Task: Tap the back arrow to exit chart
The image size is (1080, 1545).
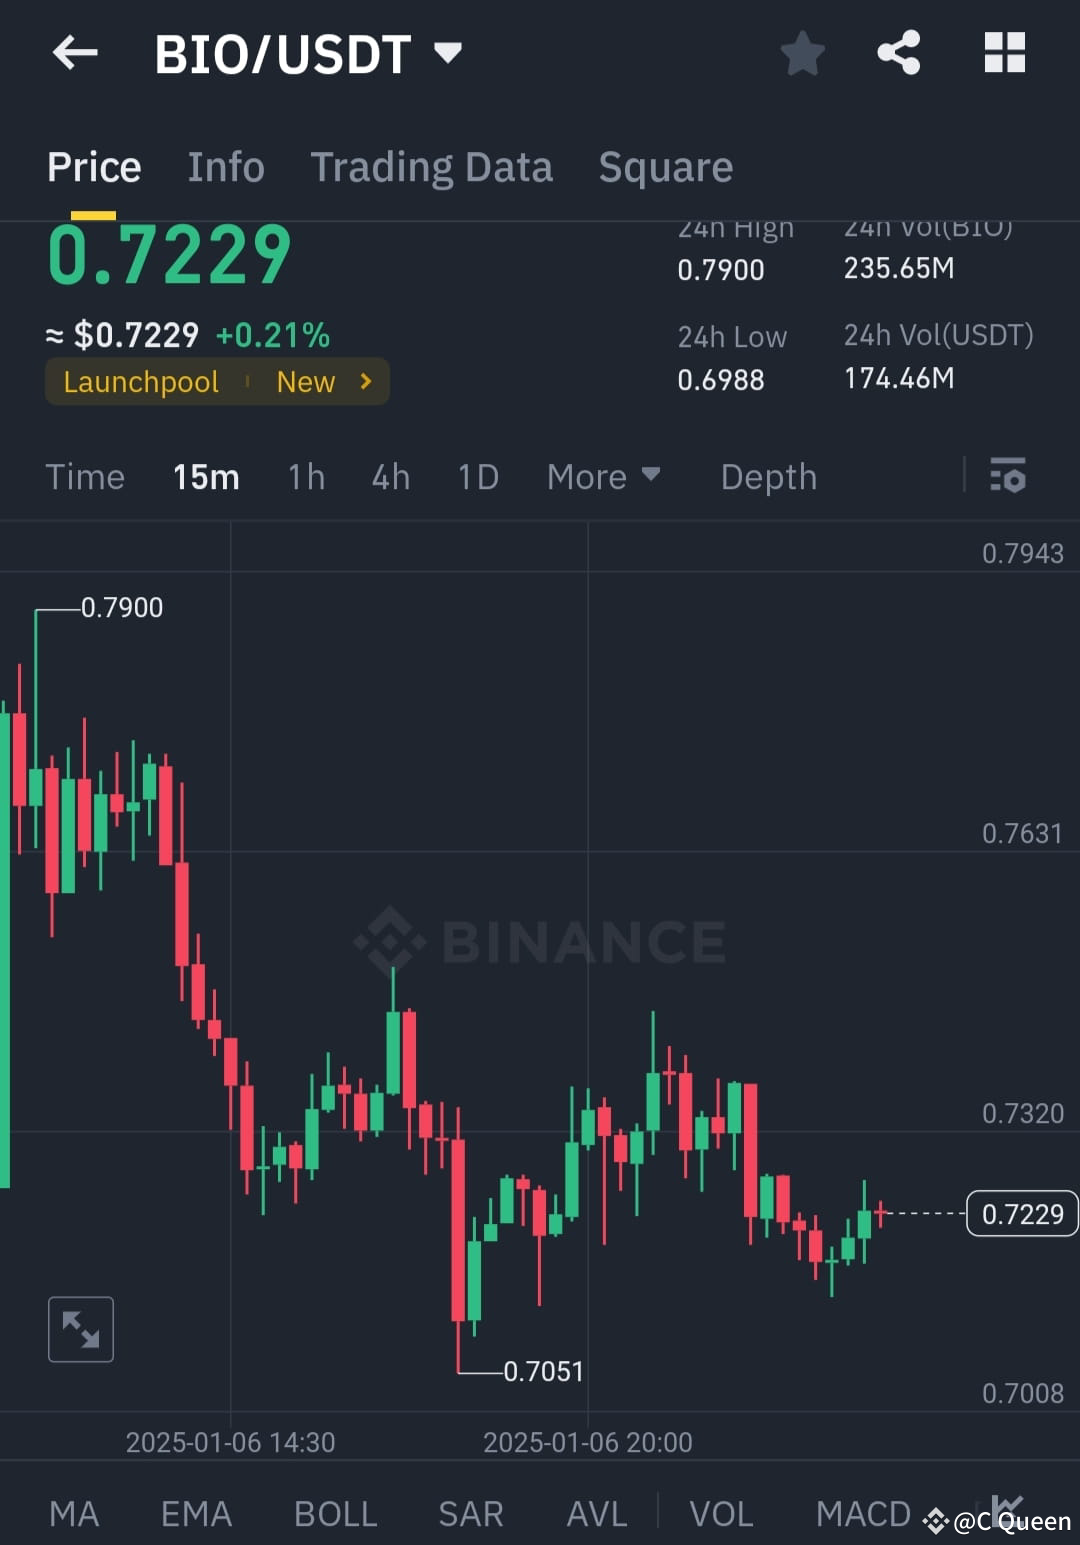Action: click(75, 54)
